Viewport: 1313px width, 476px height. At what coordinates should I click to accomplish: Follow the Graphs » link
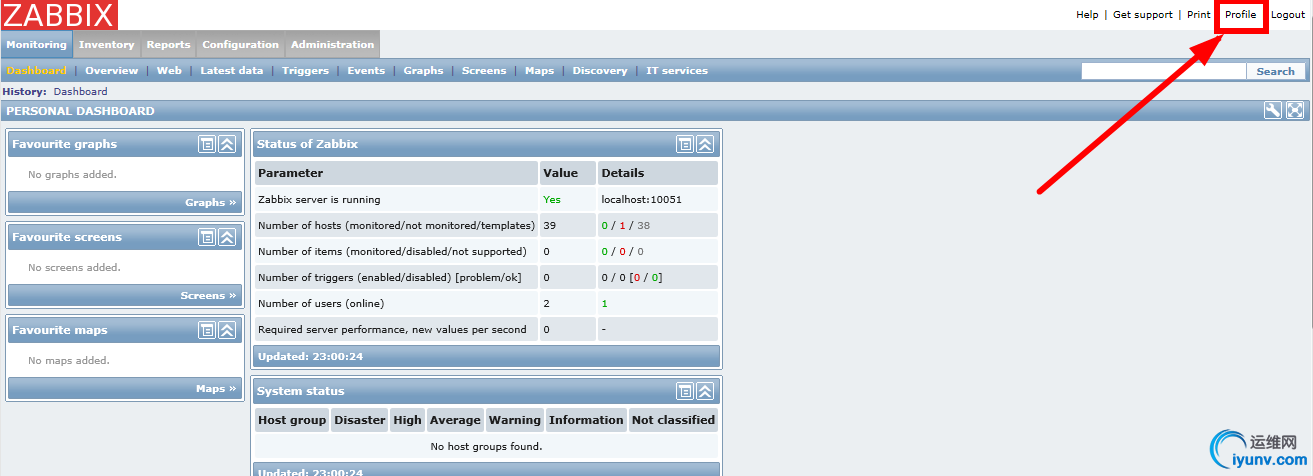click(211, 202)
